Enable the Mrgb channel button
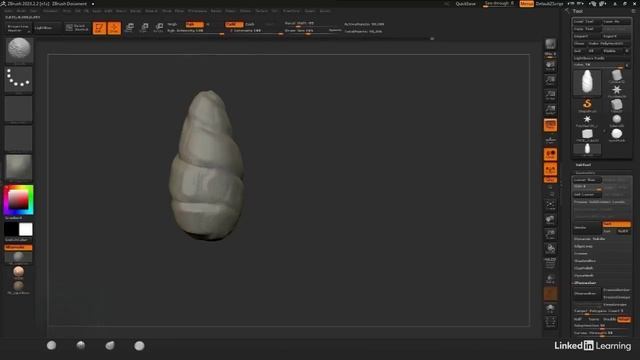640x360 pixels. (172, 24)
